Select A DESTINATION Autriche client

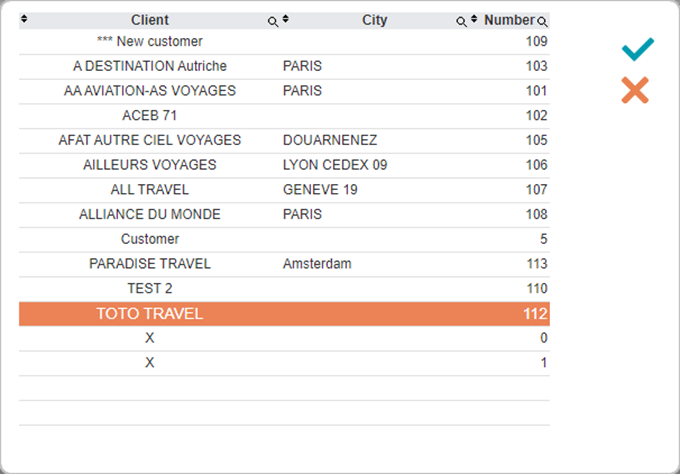click(284, 66)
